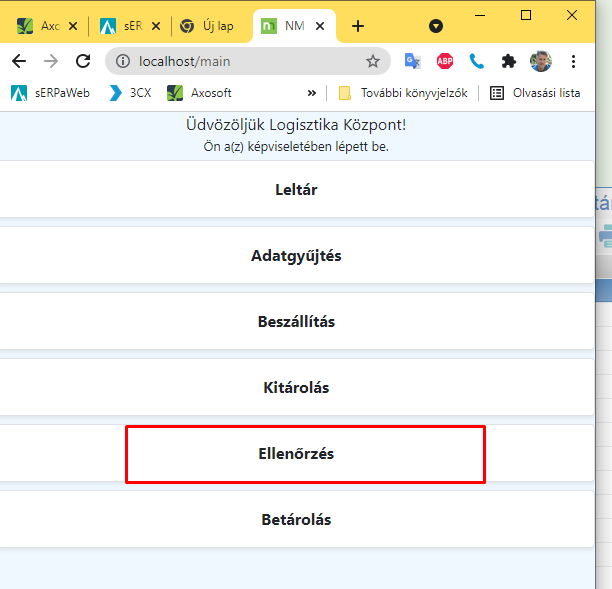Select the Beszállítás menu button
Image resolution: width=612 pixels, height=589 pixels.
[x=296, y=322]
